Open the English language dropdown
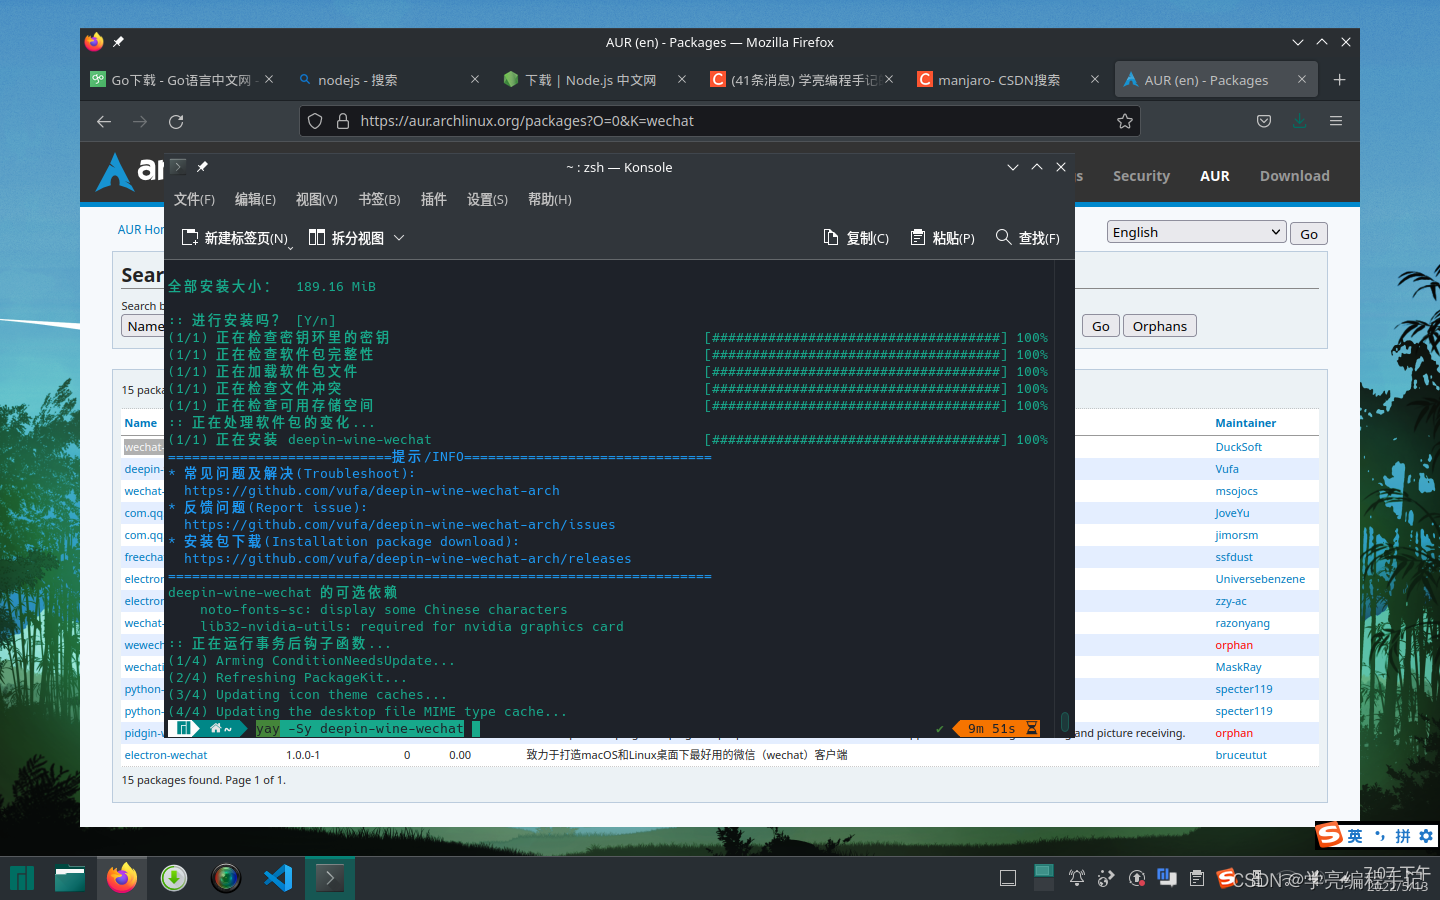1440x900 pixels. coord(1196,232)
